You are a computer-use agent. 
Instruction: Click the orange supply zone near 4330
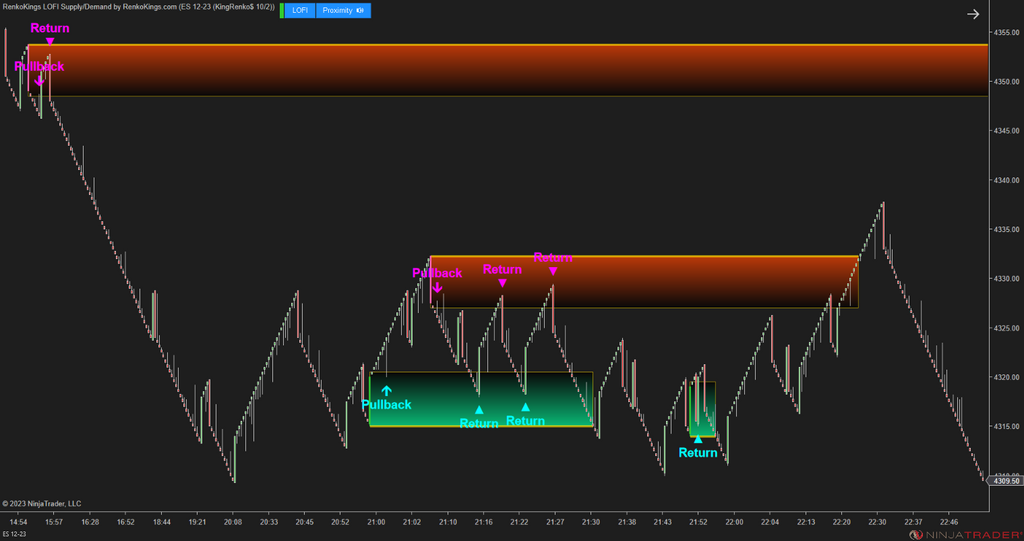pos(644,282)
